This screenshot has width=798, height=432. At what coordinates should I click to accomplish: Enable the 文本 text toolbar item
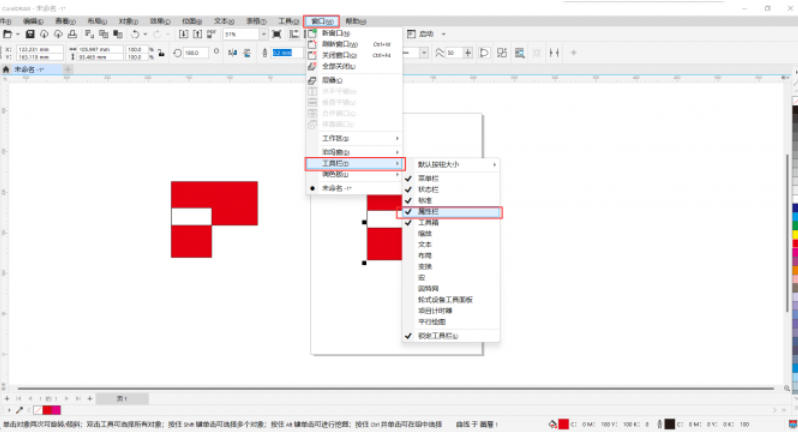click(x=451, y=245)
